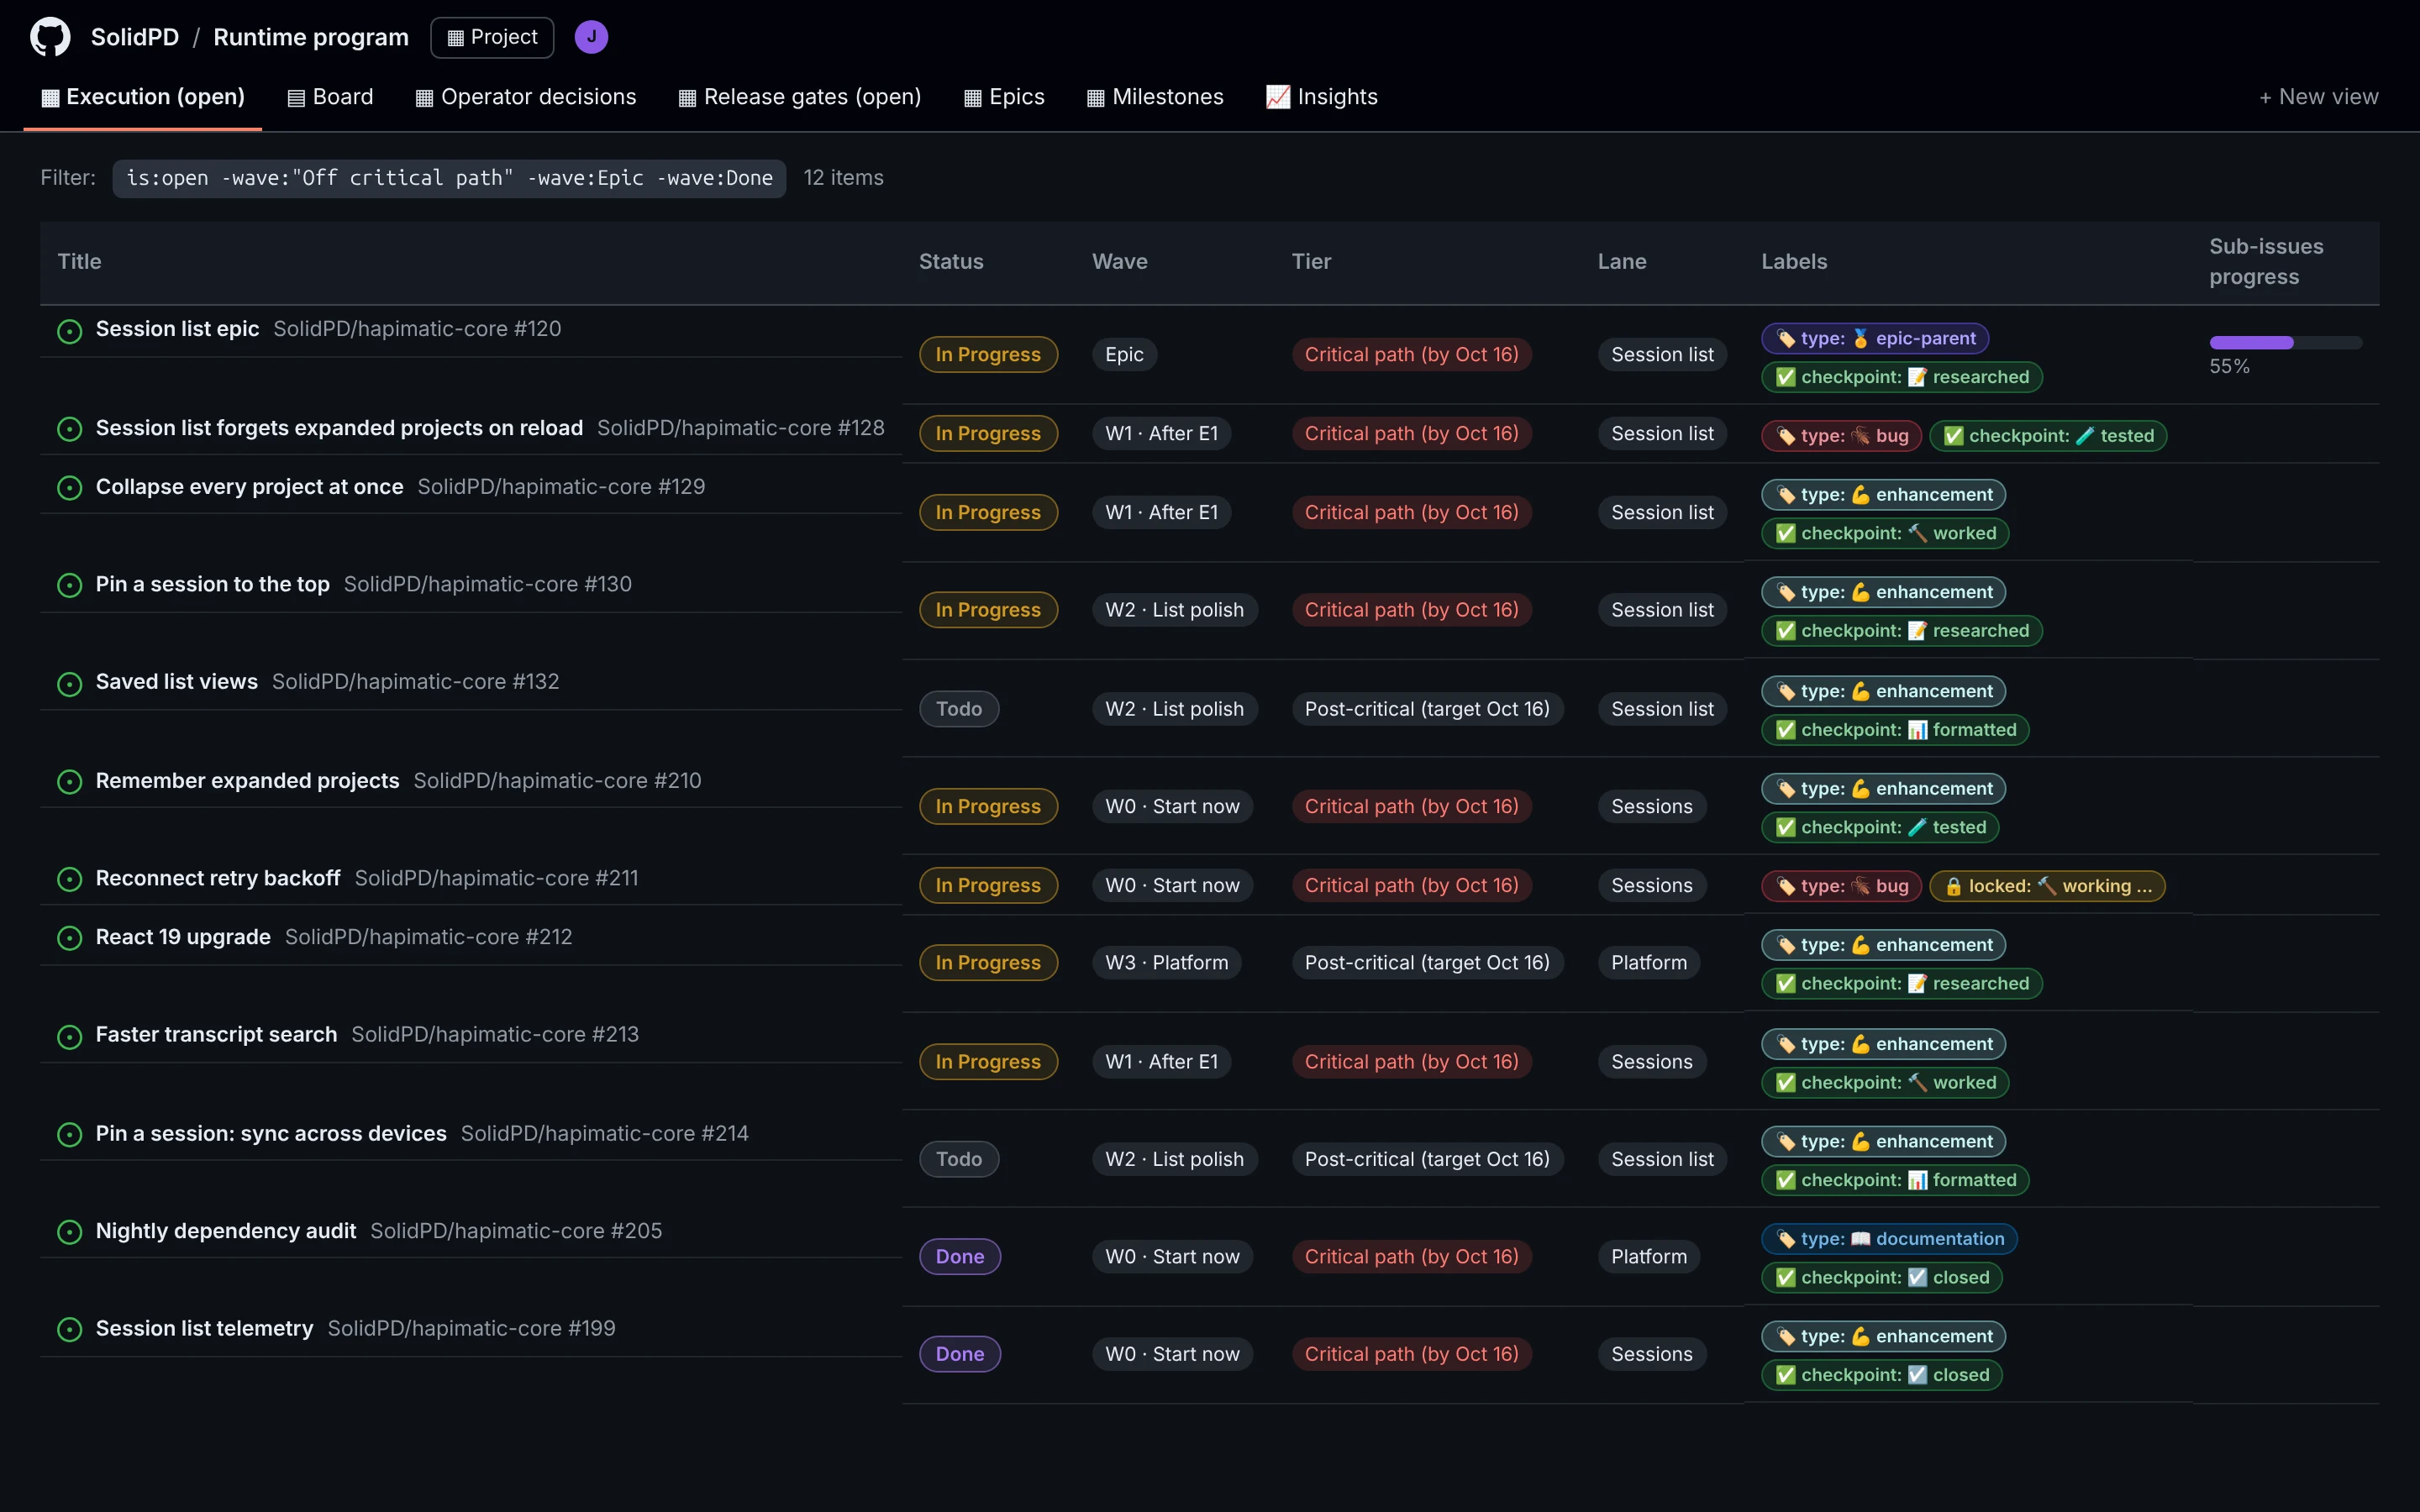
Task: Click Todo status of Saved list views
Action: pyautogui.click(x=959, y=709)
